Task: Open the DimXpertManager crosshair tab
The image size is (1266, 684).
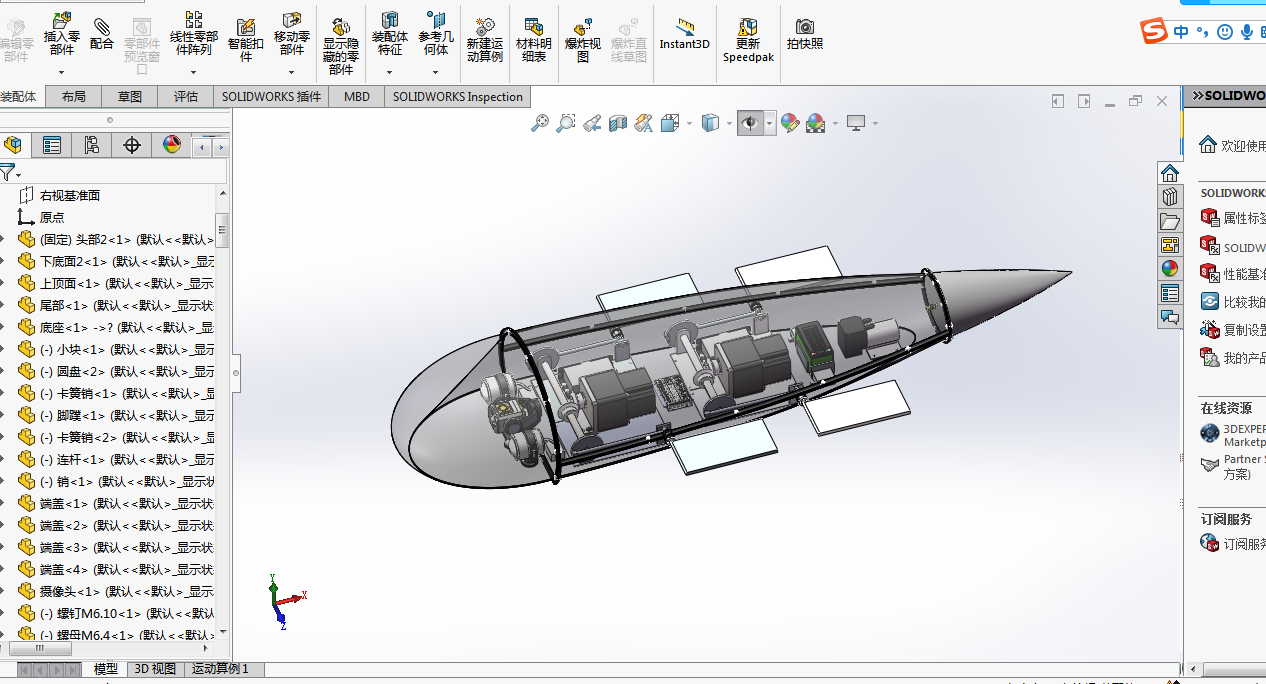Action: click(132, 146)
